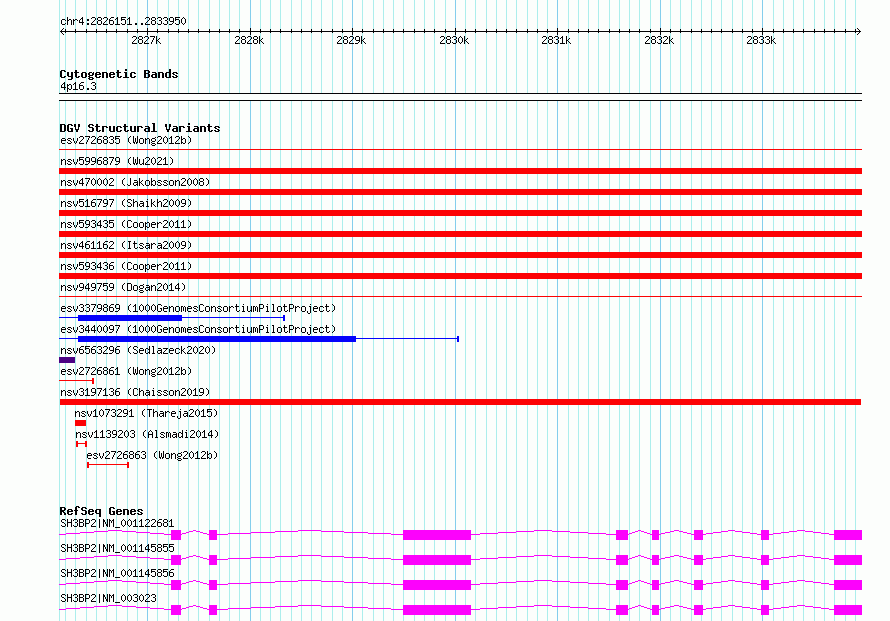Viewport: 890px width, 621px height.
Task: Click the thick blue bar of esv3379869
Action: [x=130, y=318]
